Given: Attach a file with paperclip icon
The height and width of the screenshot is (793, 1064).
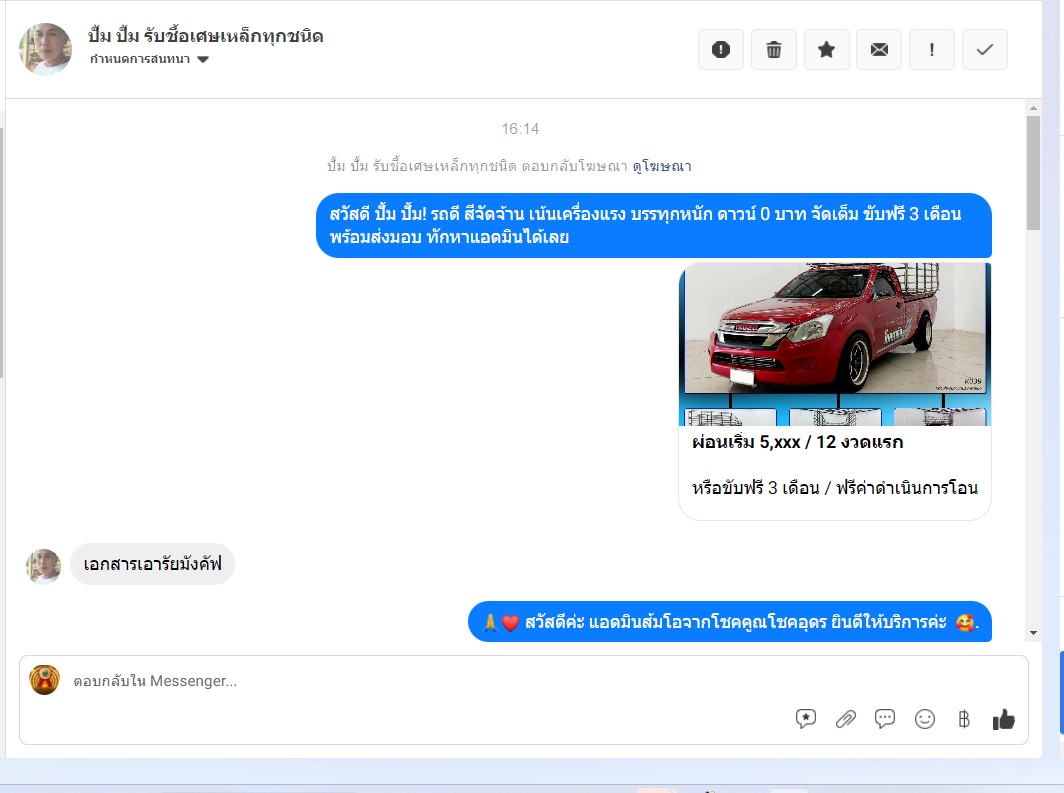Looking at the screenshot, I should pyautogui.click(x=846, y=719).
